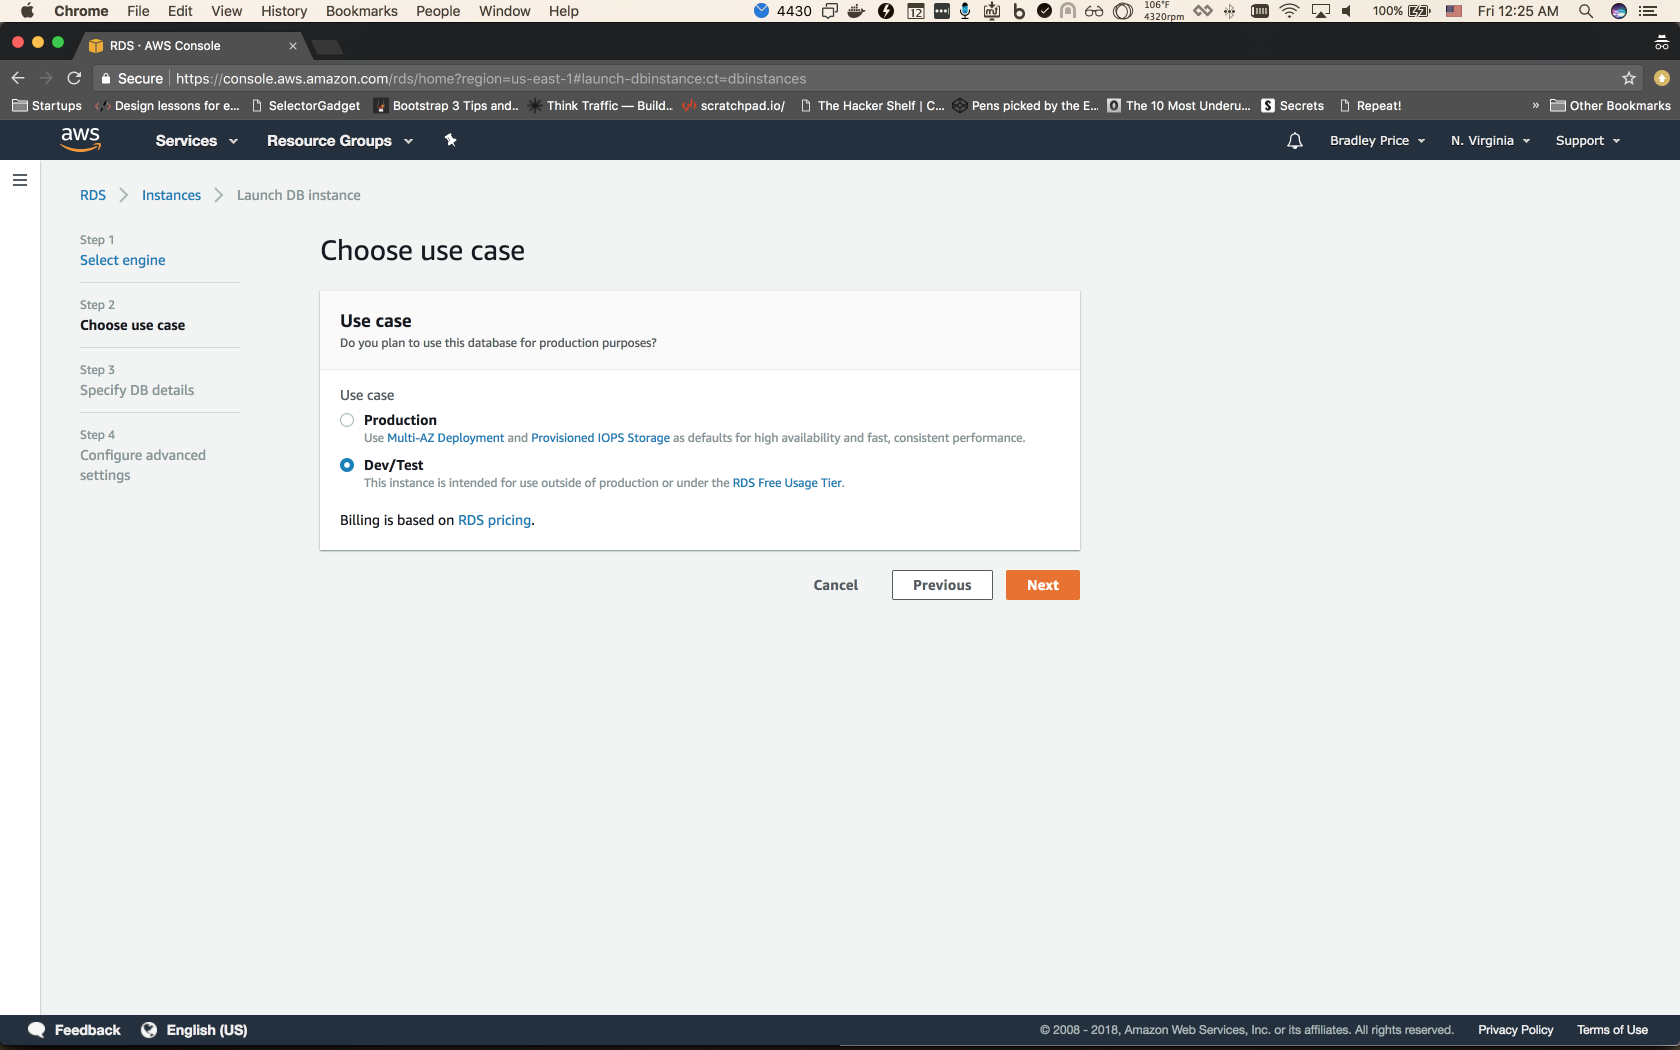Screen dimensions: 1680x1050
Task: Click the Privacy Policy link
Action: (x=1516, y=1030)
